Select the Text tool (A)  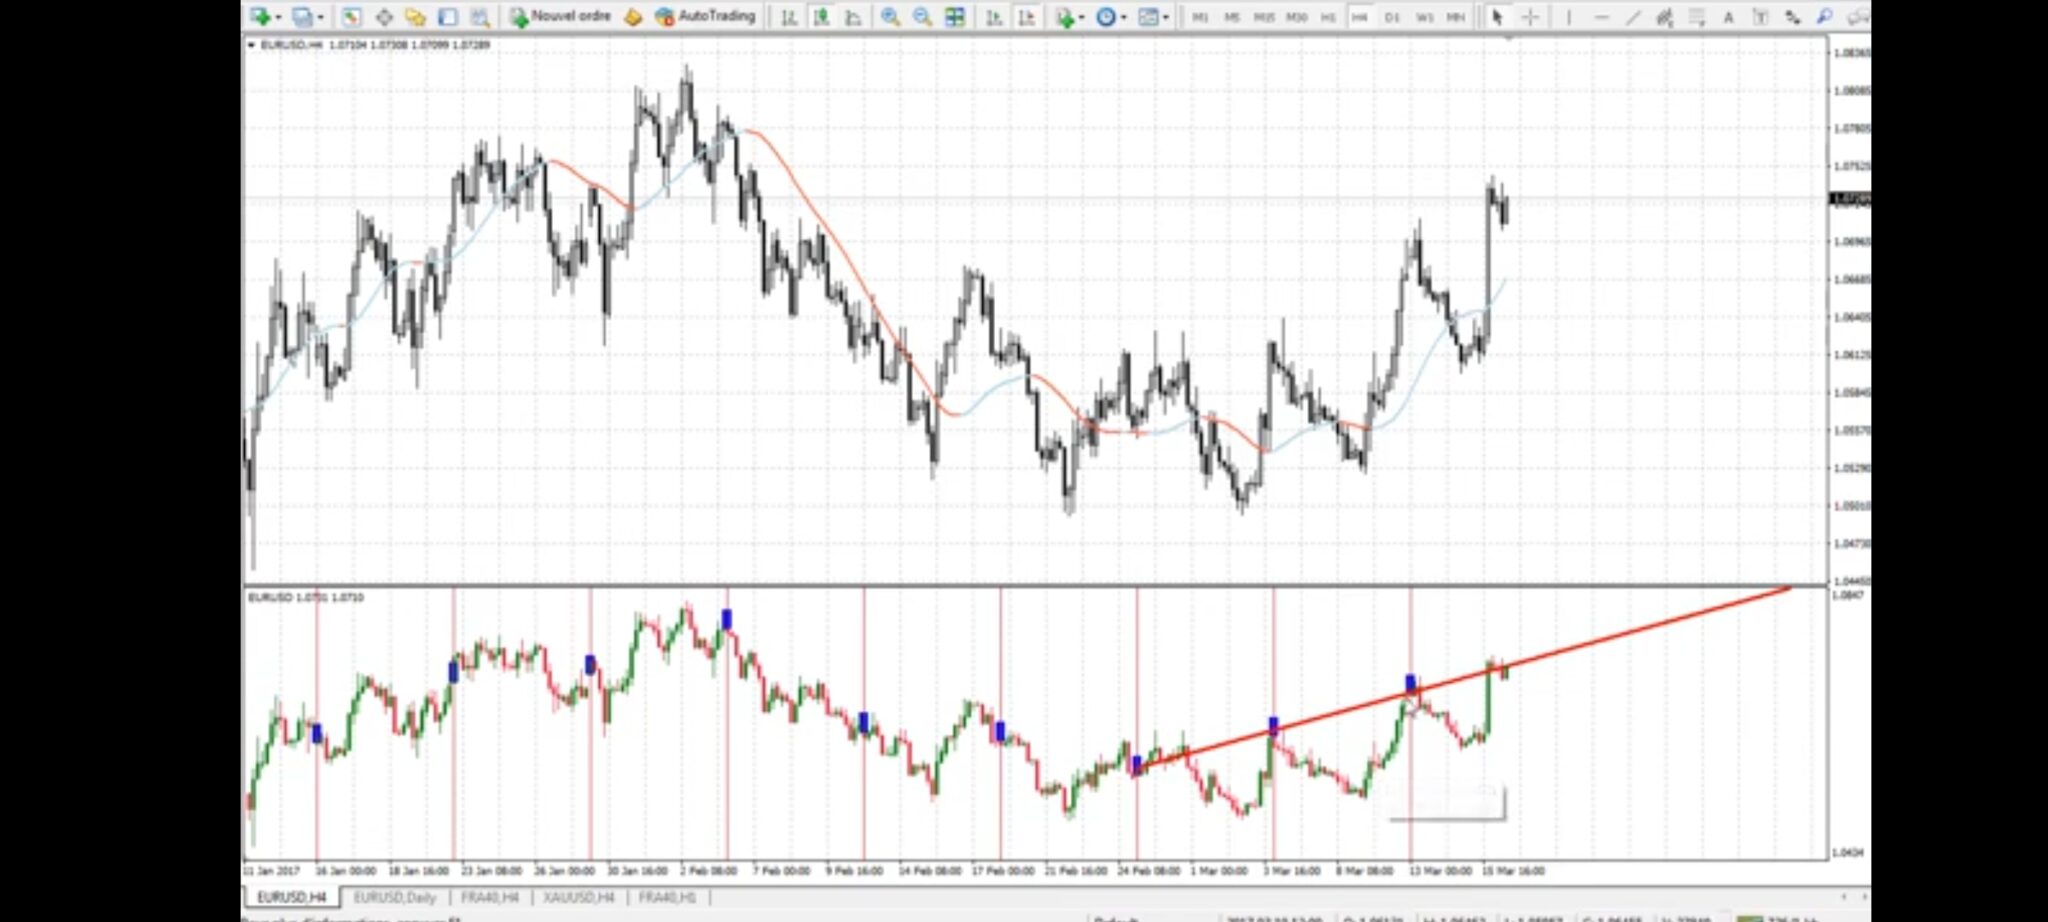(1728, 17)
